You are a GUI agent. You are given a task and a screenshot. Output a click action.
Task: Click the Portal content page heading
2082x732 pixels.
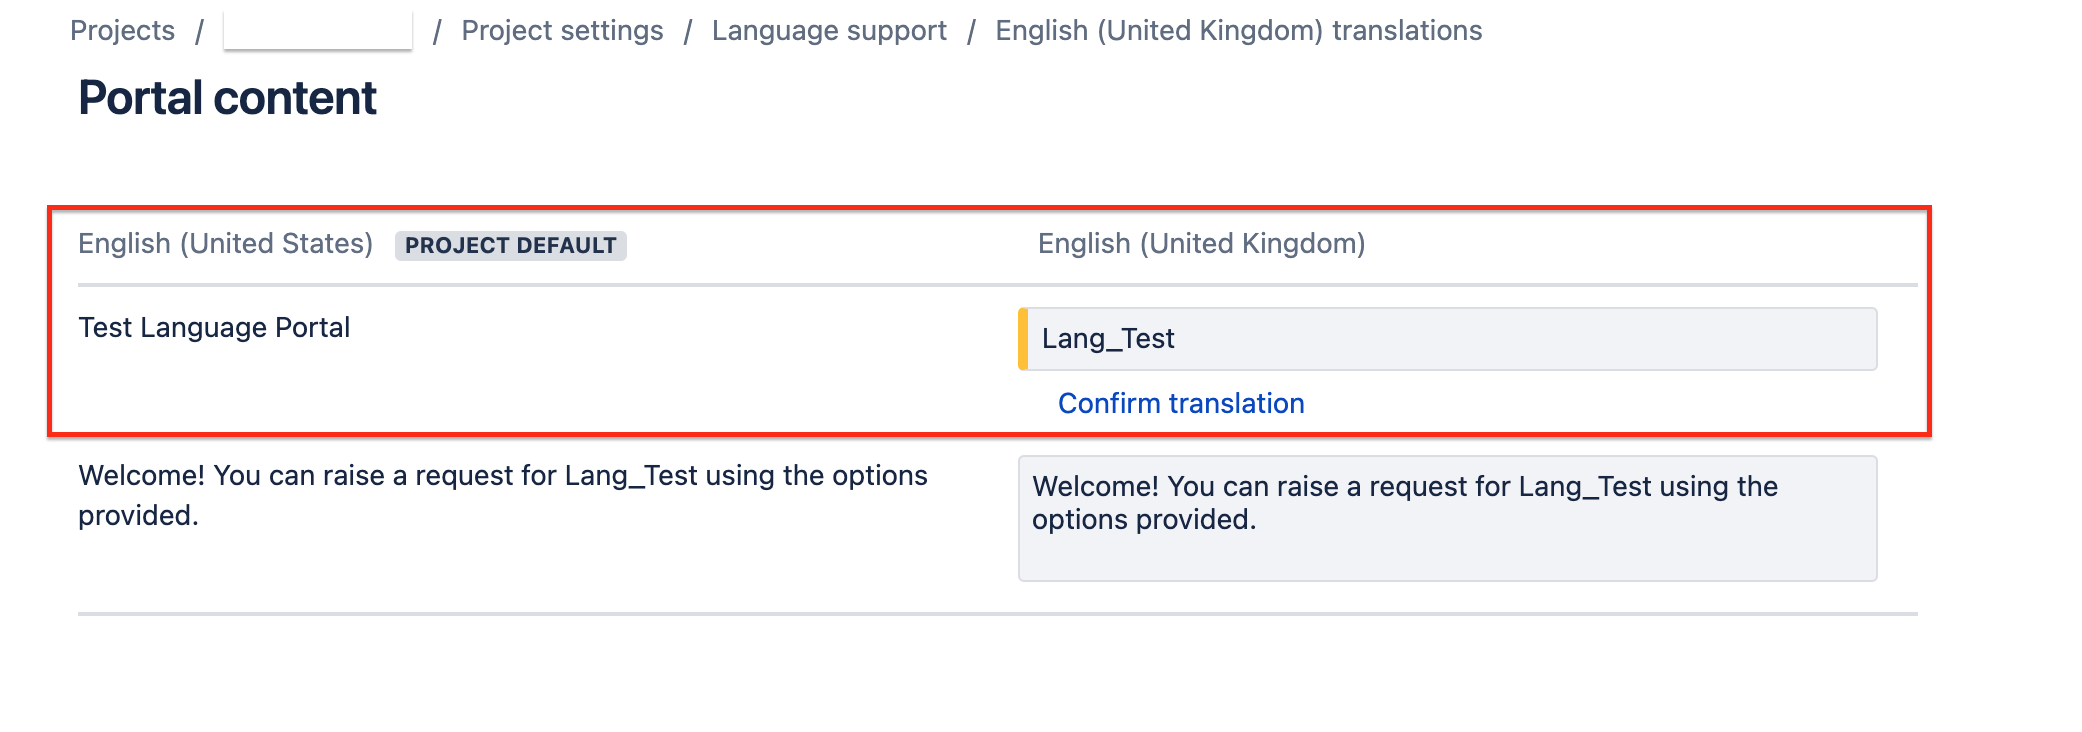coord(228,97)
